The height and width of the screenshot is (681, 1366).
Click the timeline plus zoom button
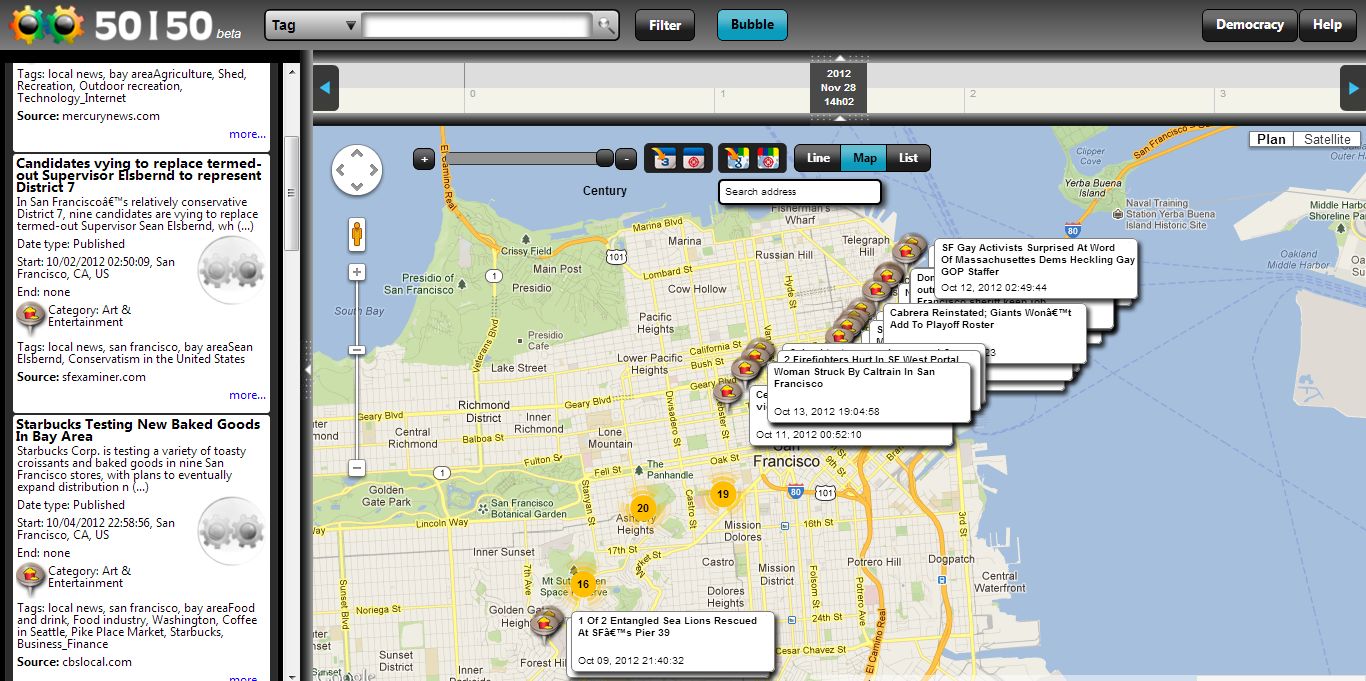tap(424, 158)
